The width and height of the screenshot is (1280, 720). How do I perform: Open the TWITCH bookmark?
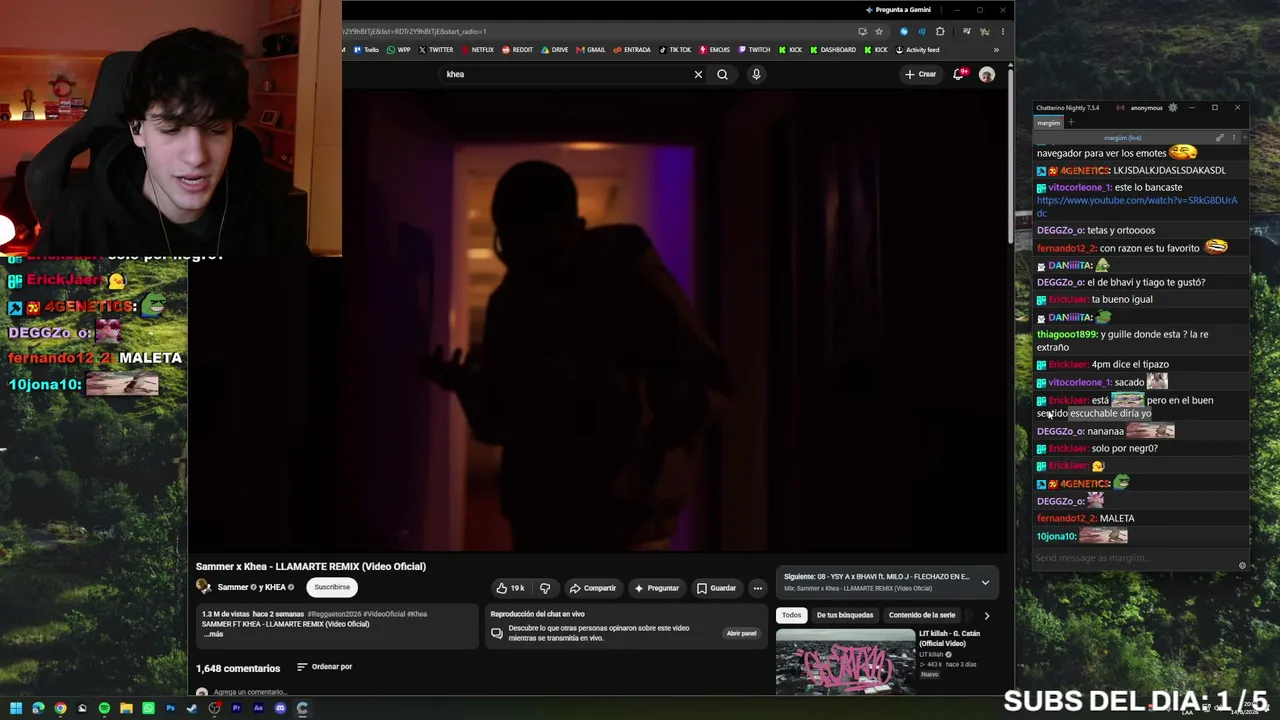(755, 50)
